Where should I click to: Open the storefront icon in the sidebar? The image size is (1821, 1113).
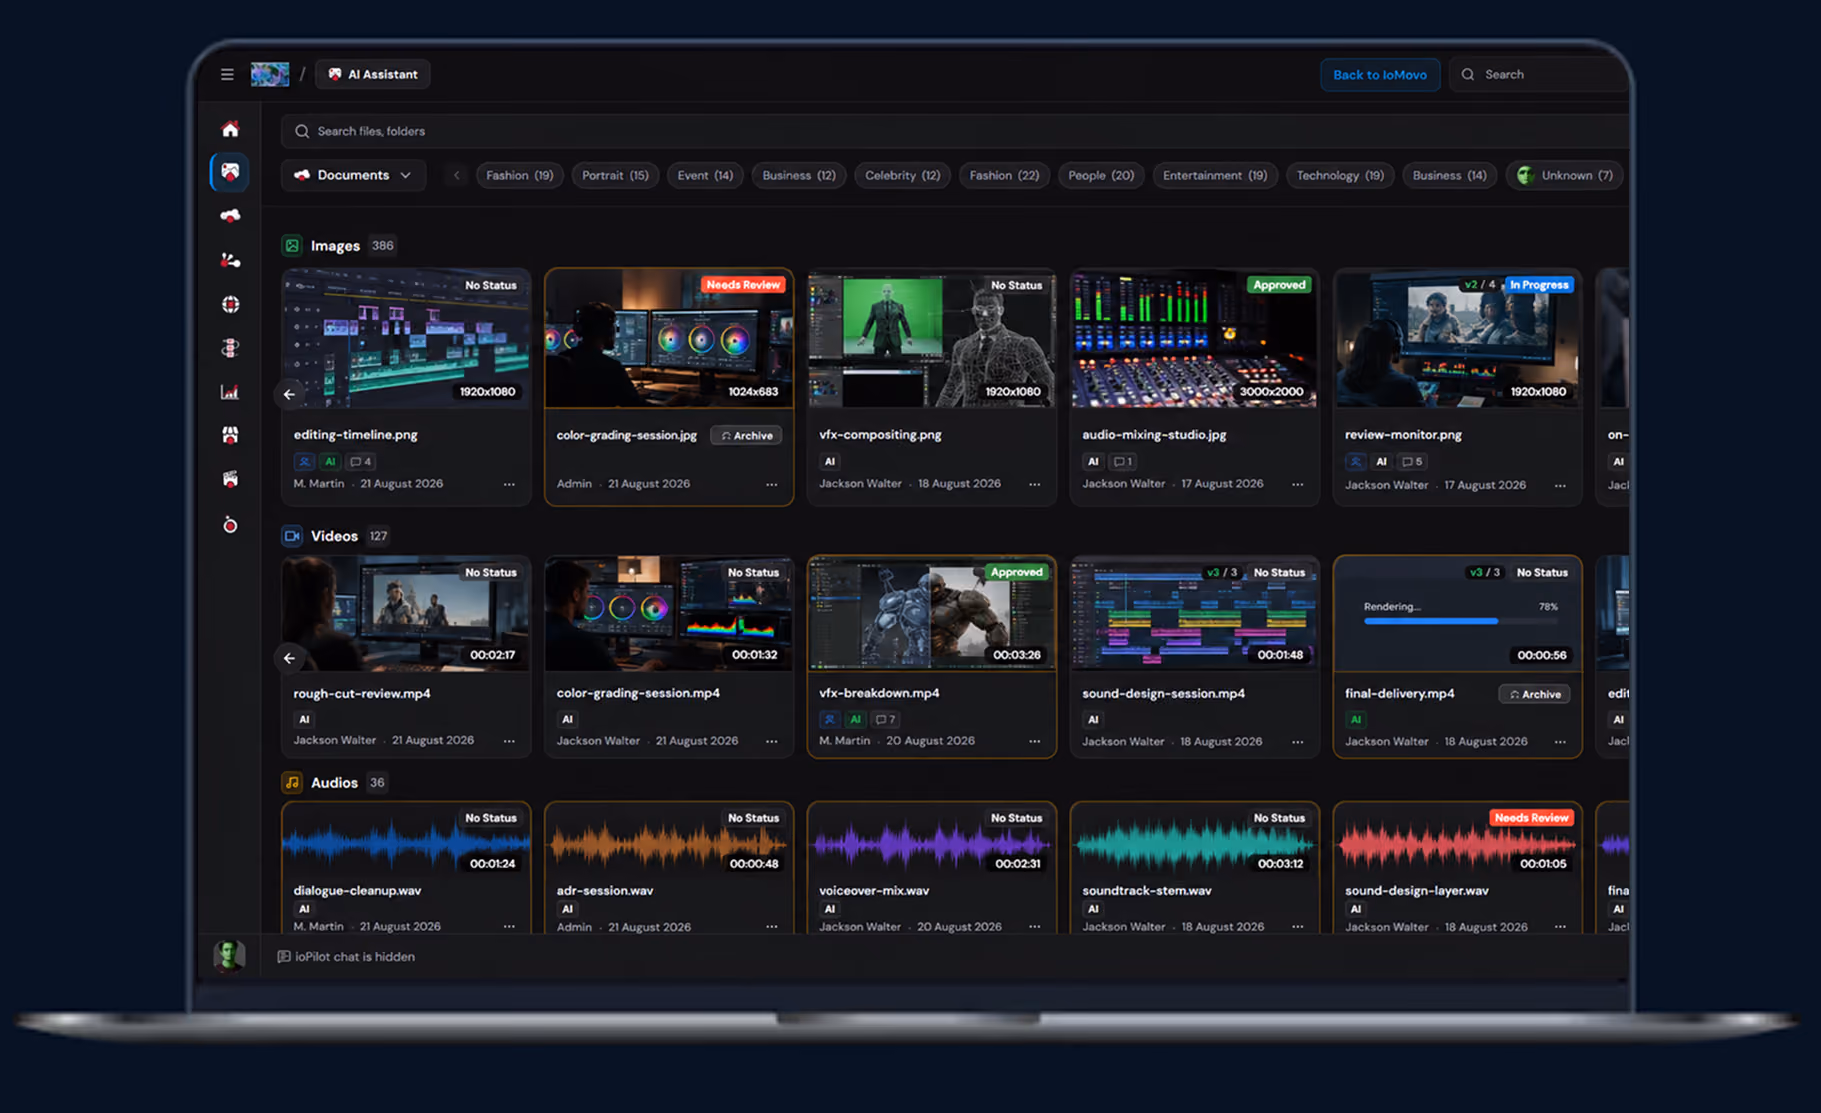click(x=230, y=435)
